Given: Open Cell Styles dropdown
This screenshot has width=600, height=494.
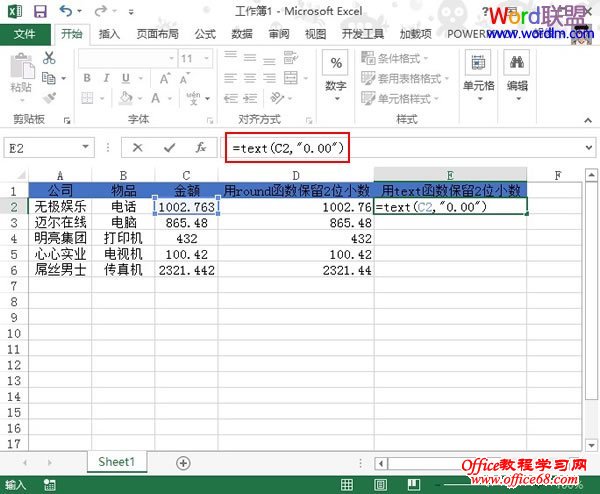Looking at the screenshot, I should (x=400, y=99).
